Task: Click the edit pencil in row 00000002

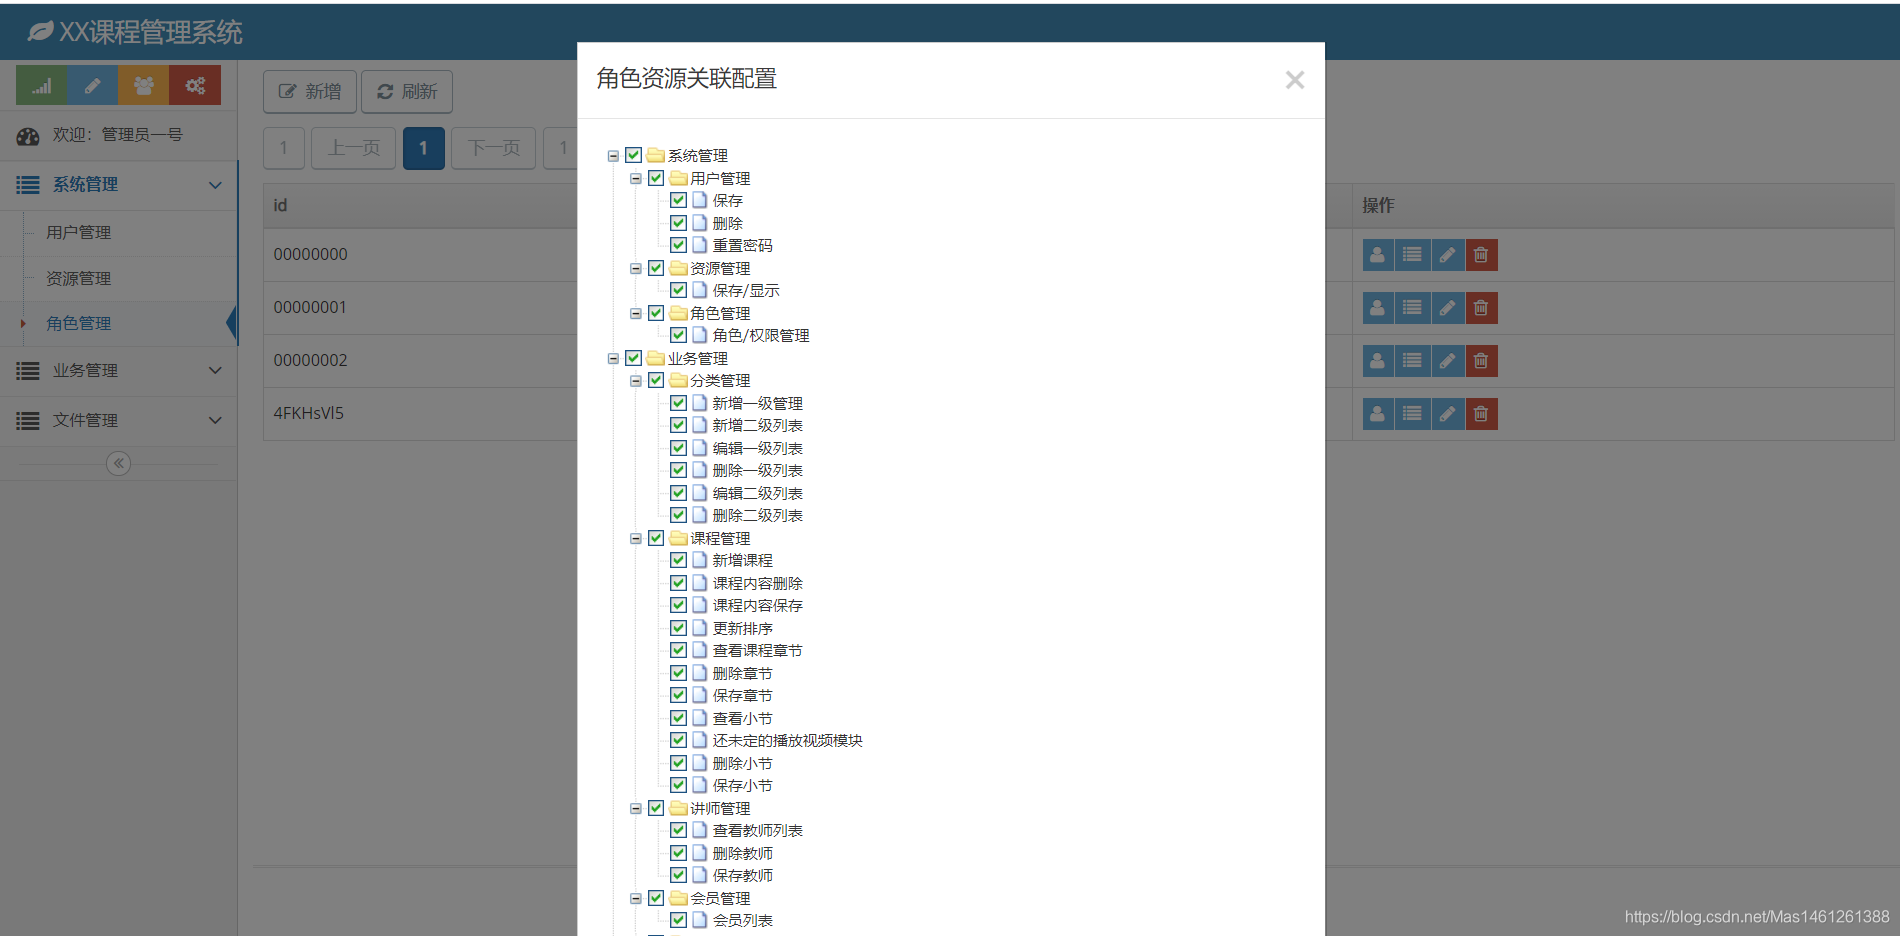Action: pos(1447,361)
